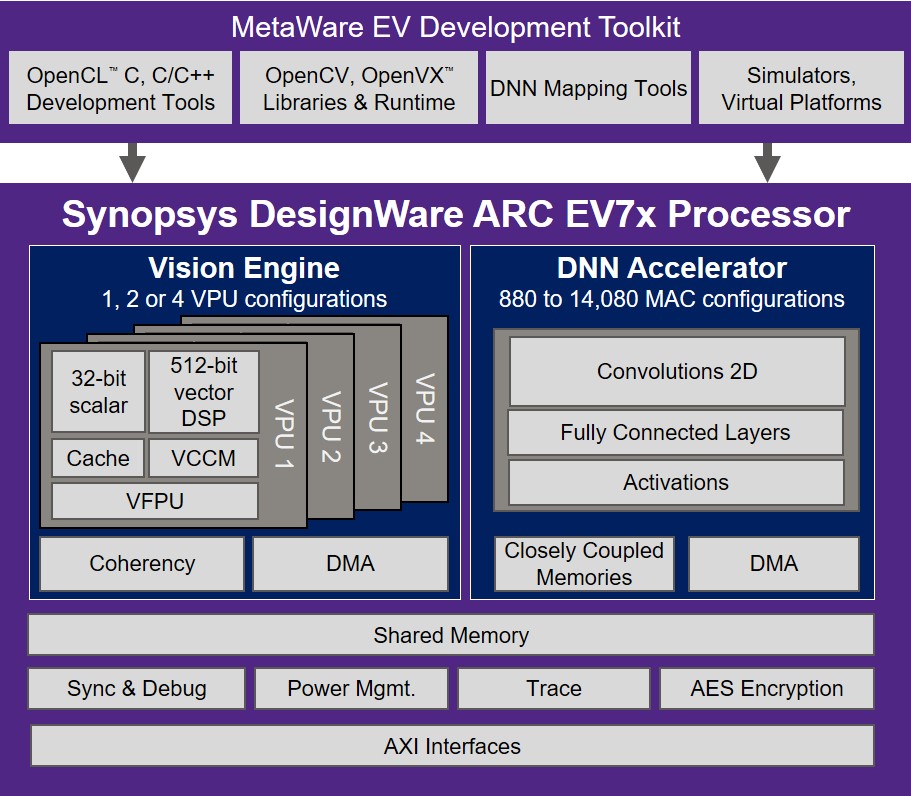
Task: Select the Convolutions 2D block
Action: tap(677, 371)
